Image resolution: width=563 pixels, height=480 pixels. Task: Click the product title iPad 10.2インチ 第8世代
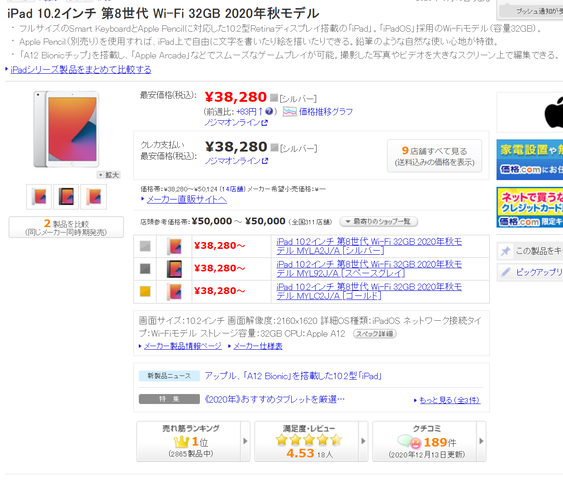point(163,14)
